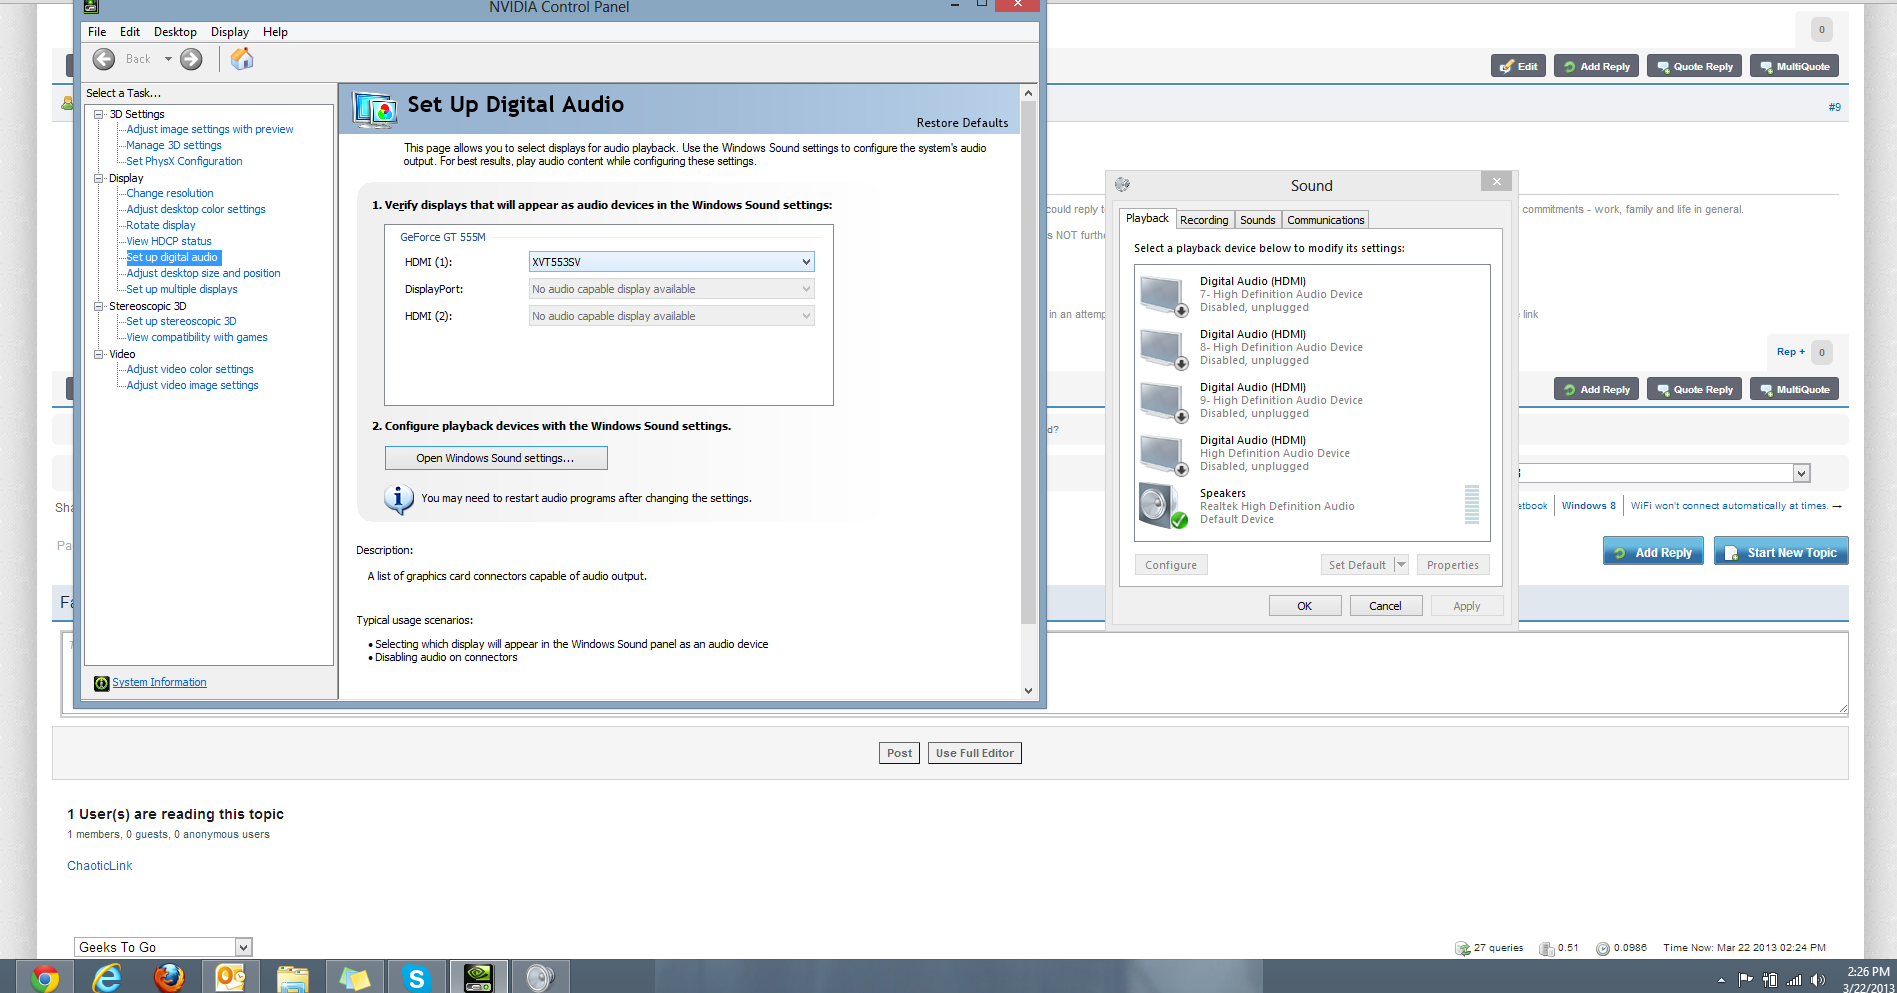Open File Explorer from the taskbar
1897x993 pixels.
click(x=293, y=977)
